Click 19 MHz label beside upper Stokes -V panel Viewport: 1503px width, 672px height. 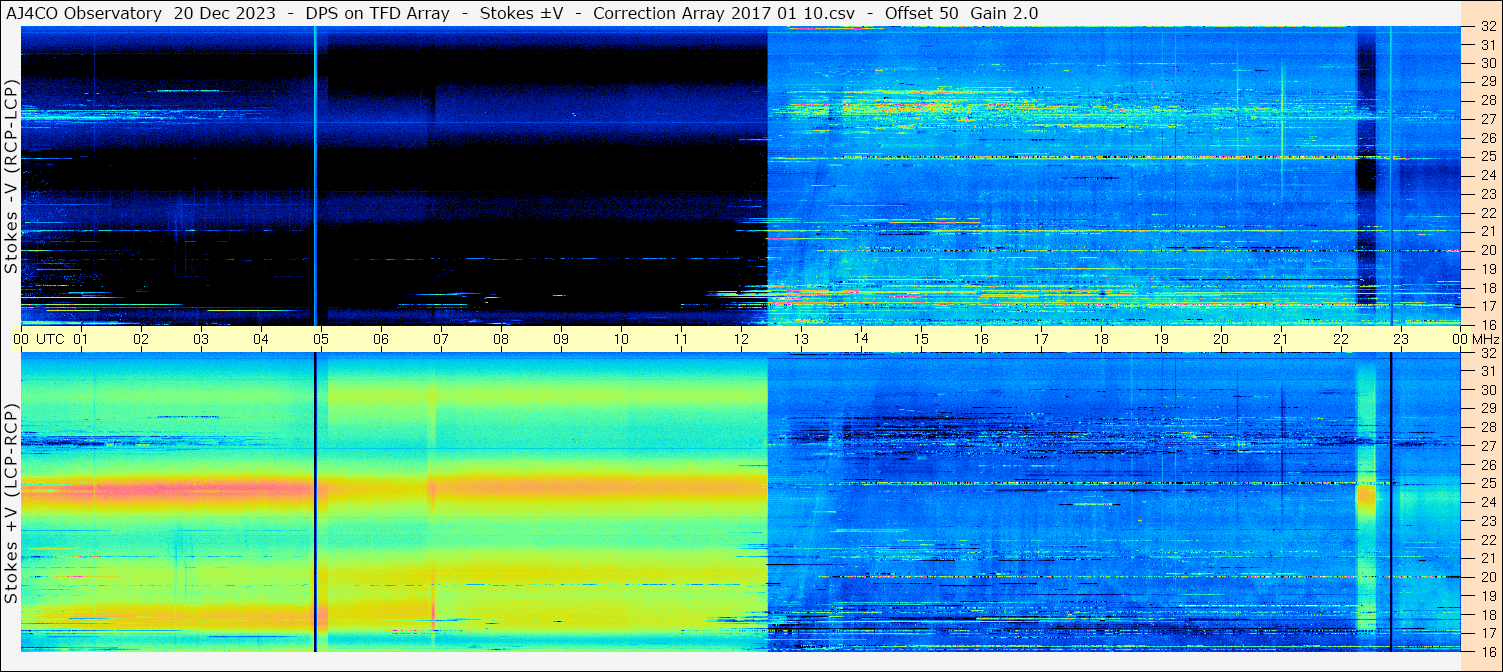tap(1488, 268)
